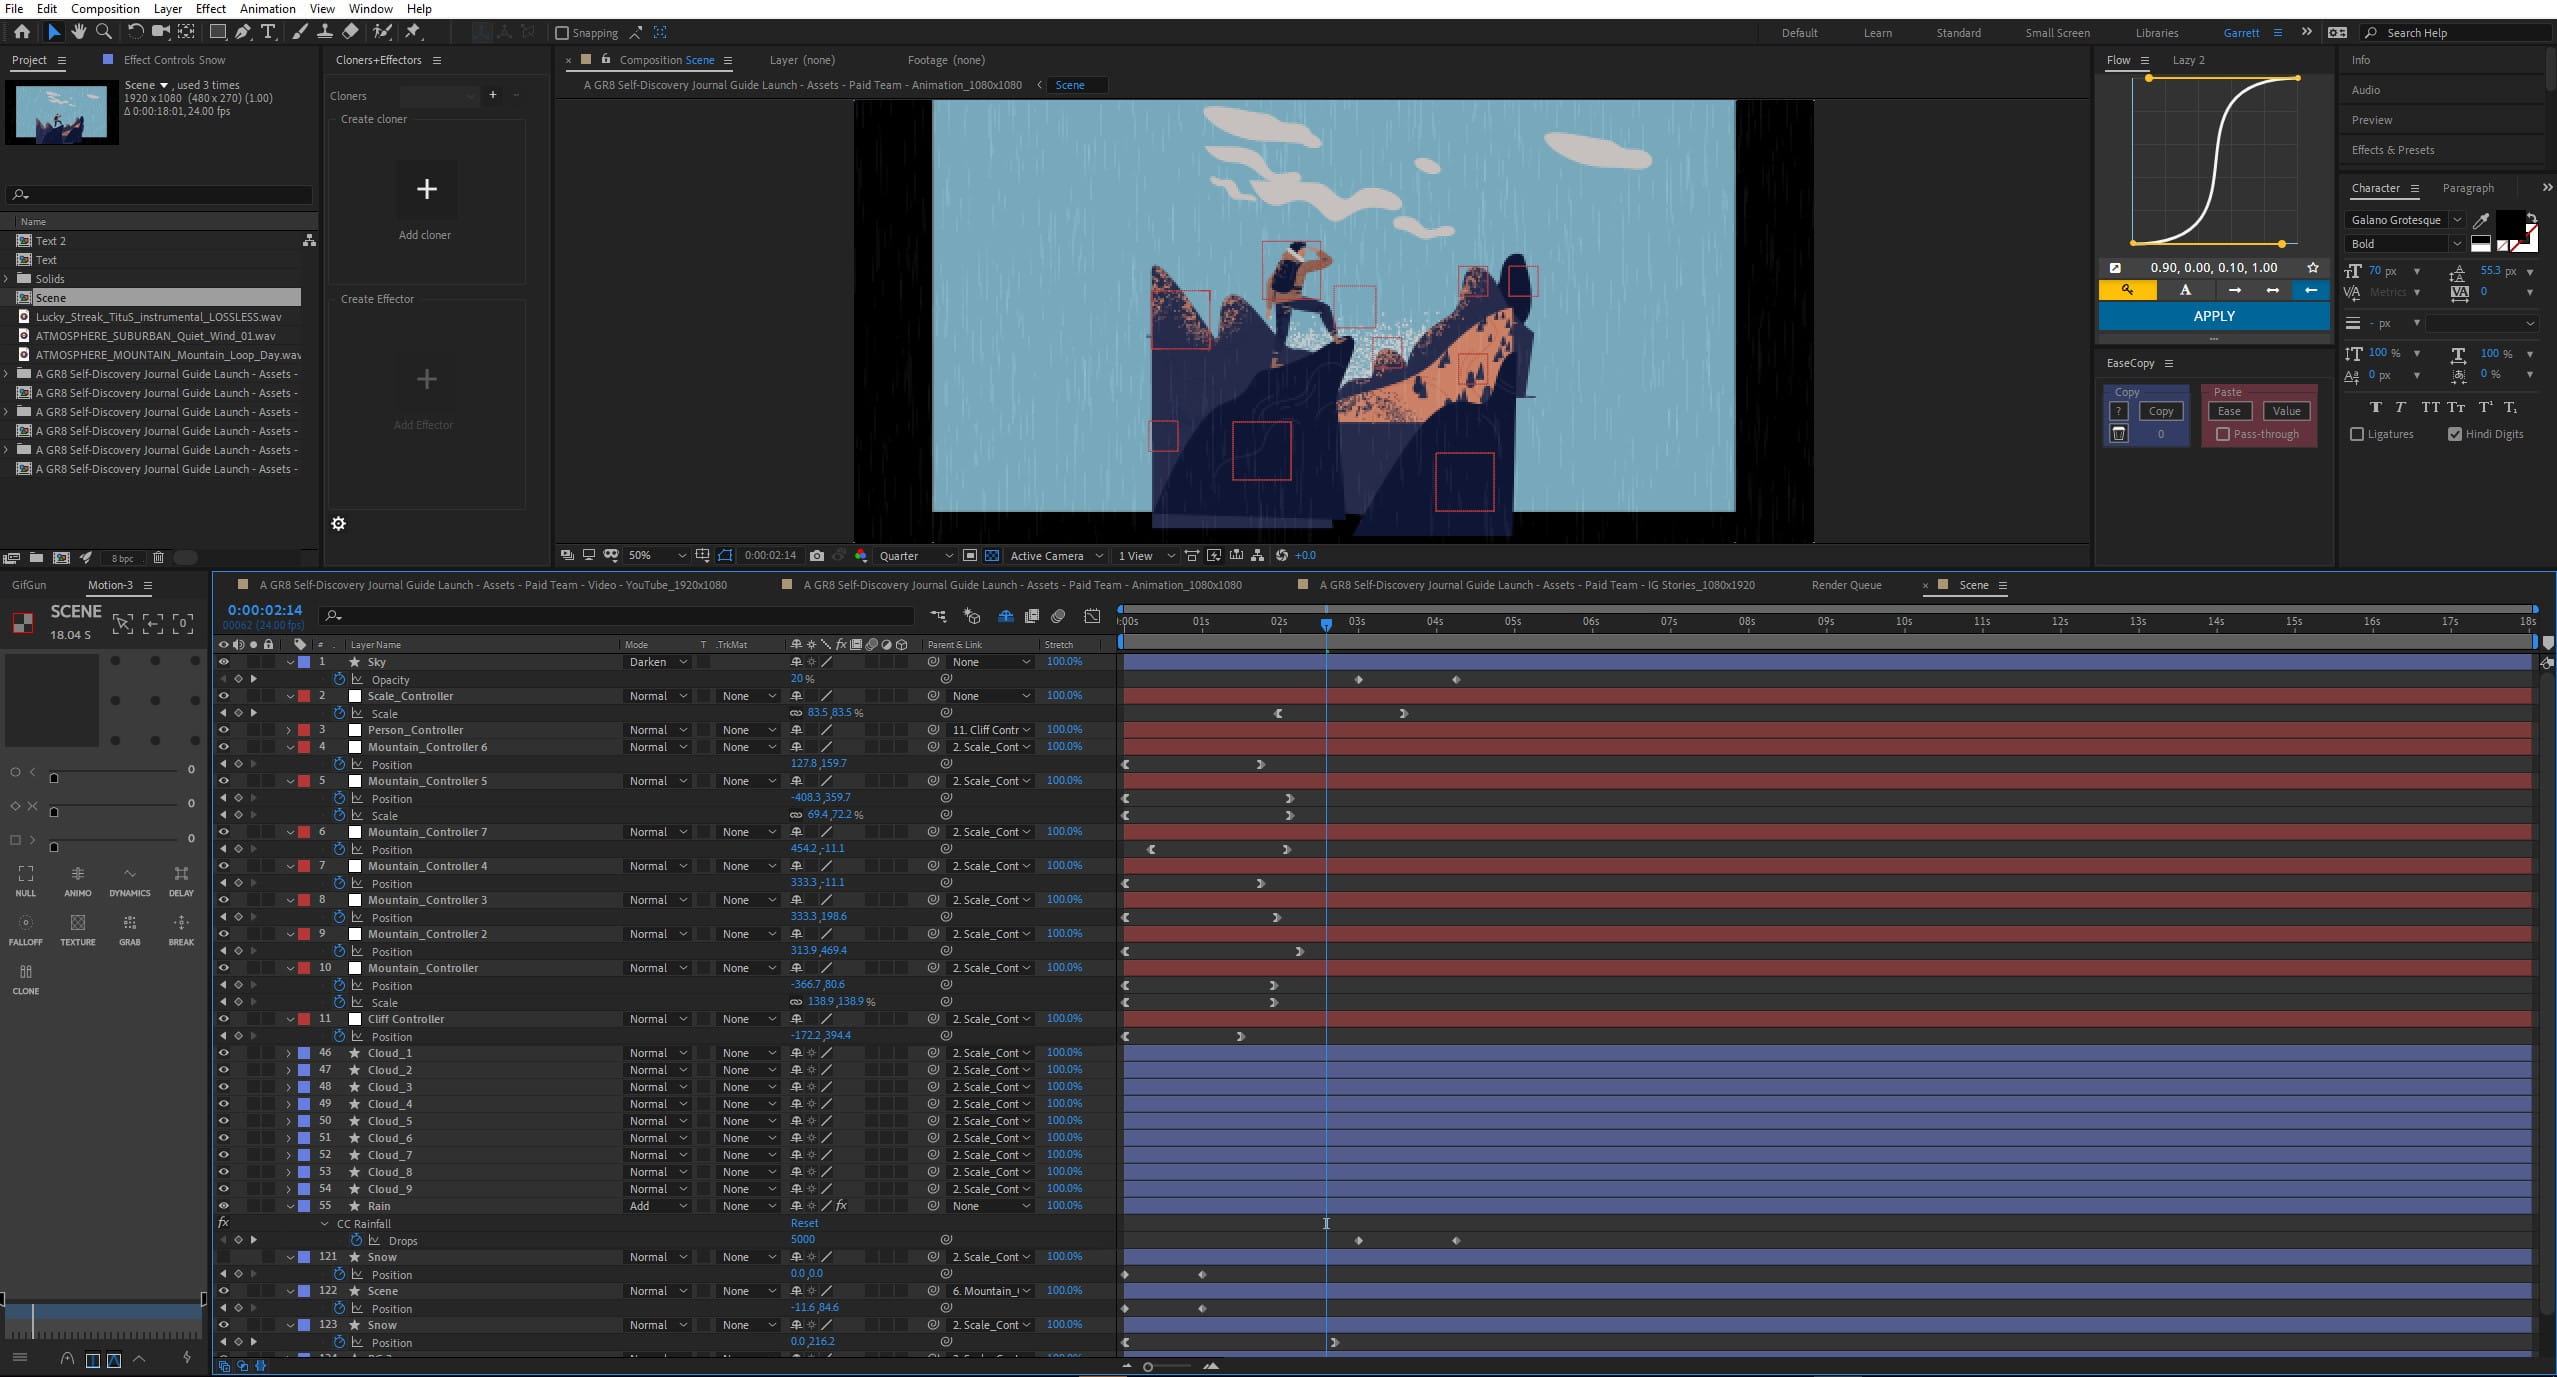Image resolution: width=2557 pixels, height=1377 pixels.
Task: Open the Galano Grotesque font dropdown
Action: 2404,220
